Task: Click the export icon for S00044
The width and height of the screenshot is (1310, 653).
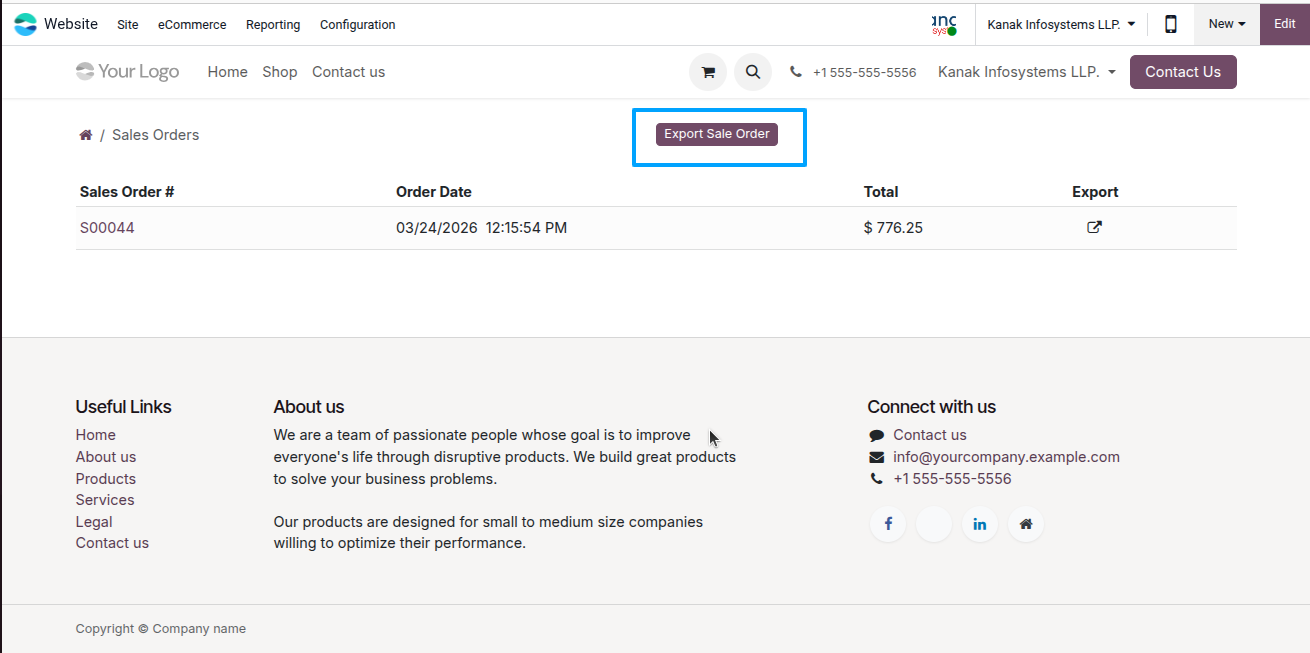Action: 1094,227
